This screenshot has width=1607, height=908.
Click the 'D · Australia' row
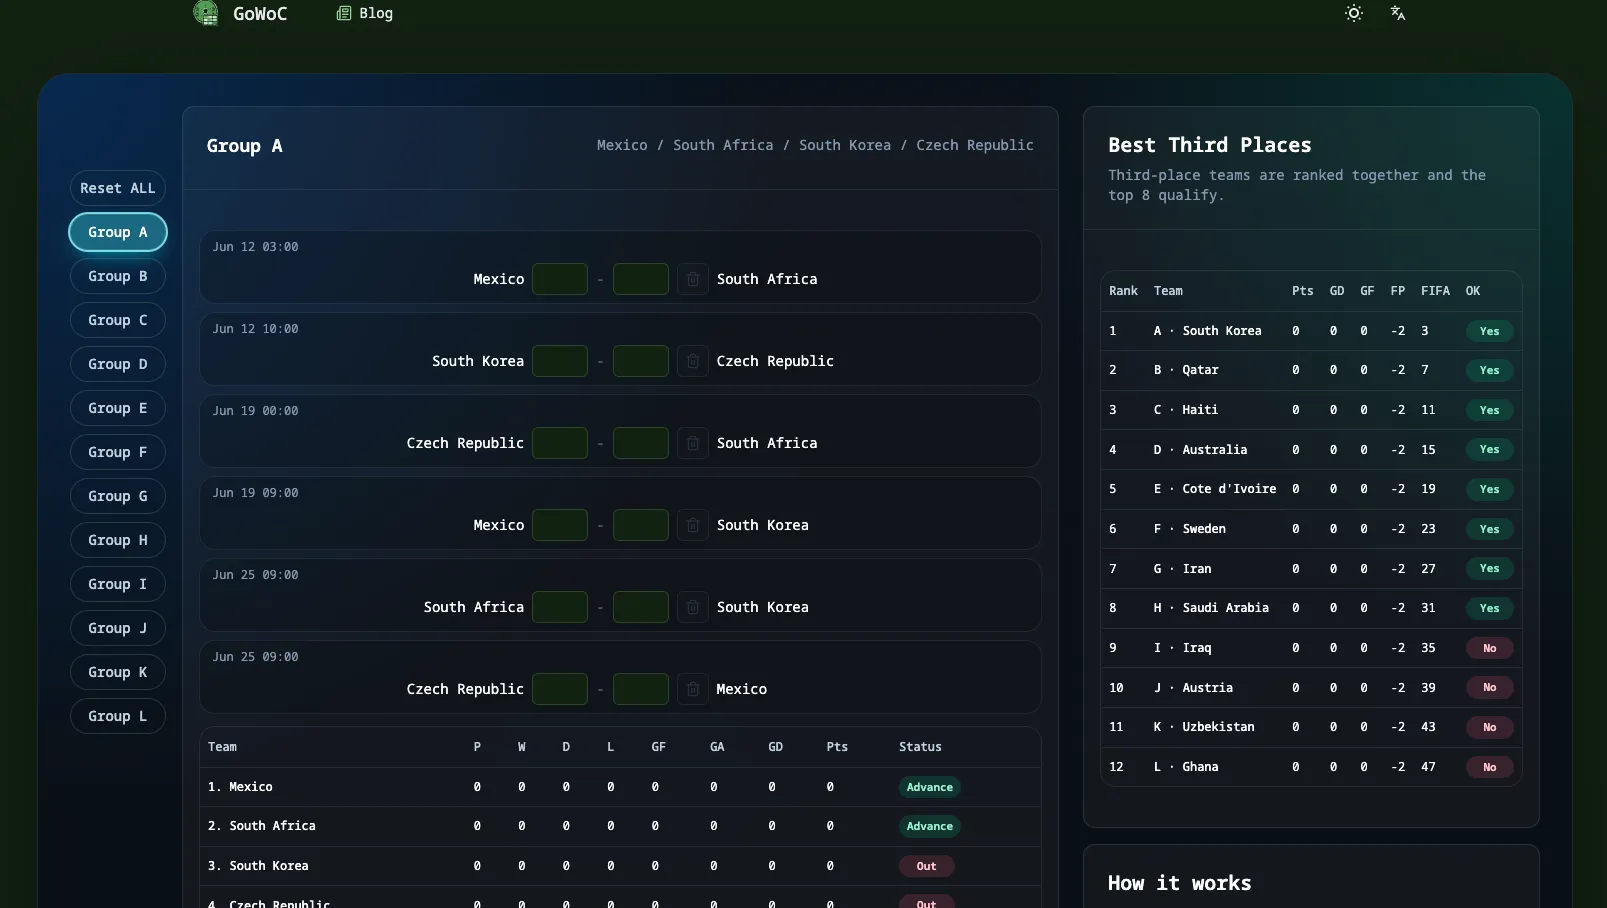[1311, 450]
